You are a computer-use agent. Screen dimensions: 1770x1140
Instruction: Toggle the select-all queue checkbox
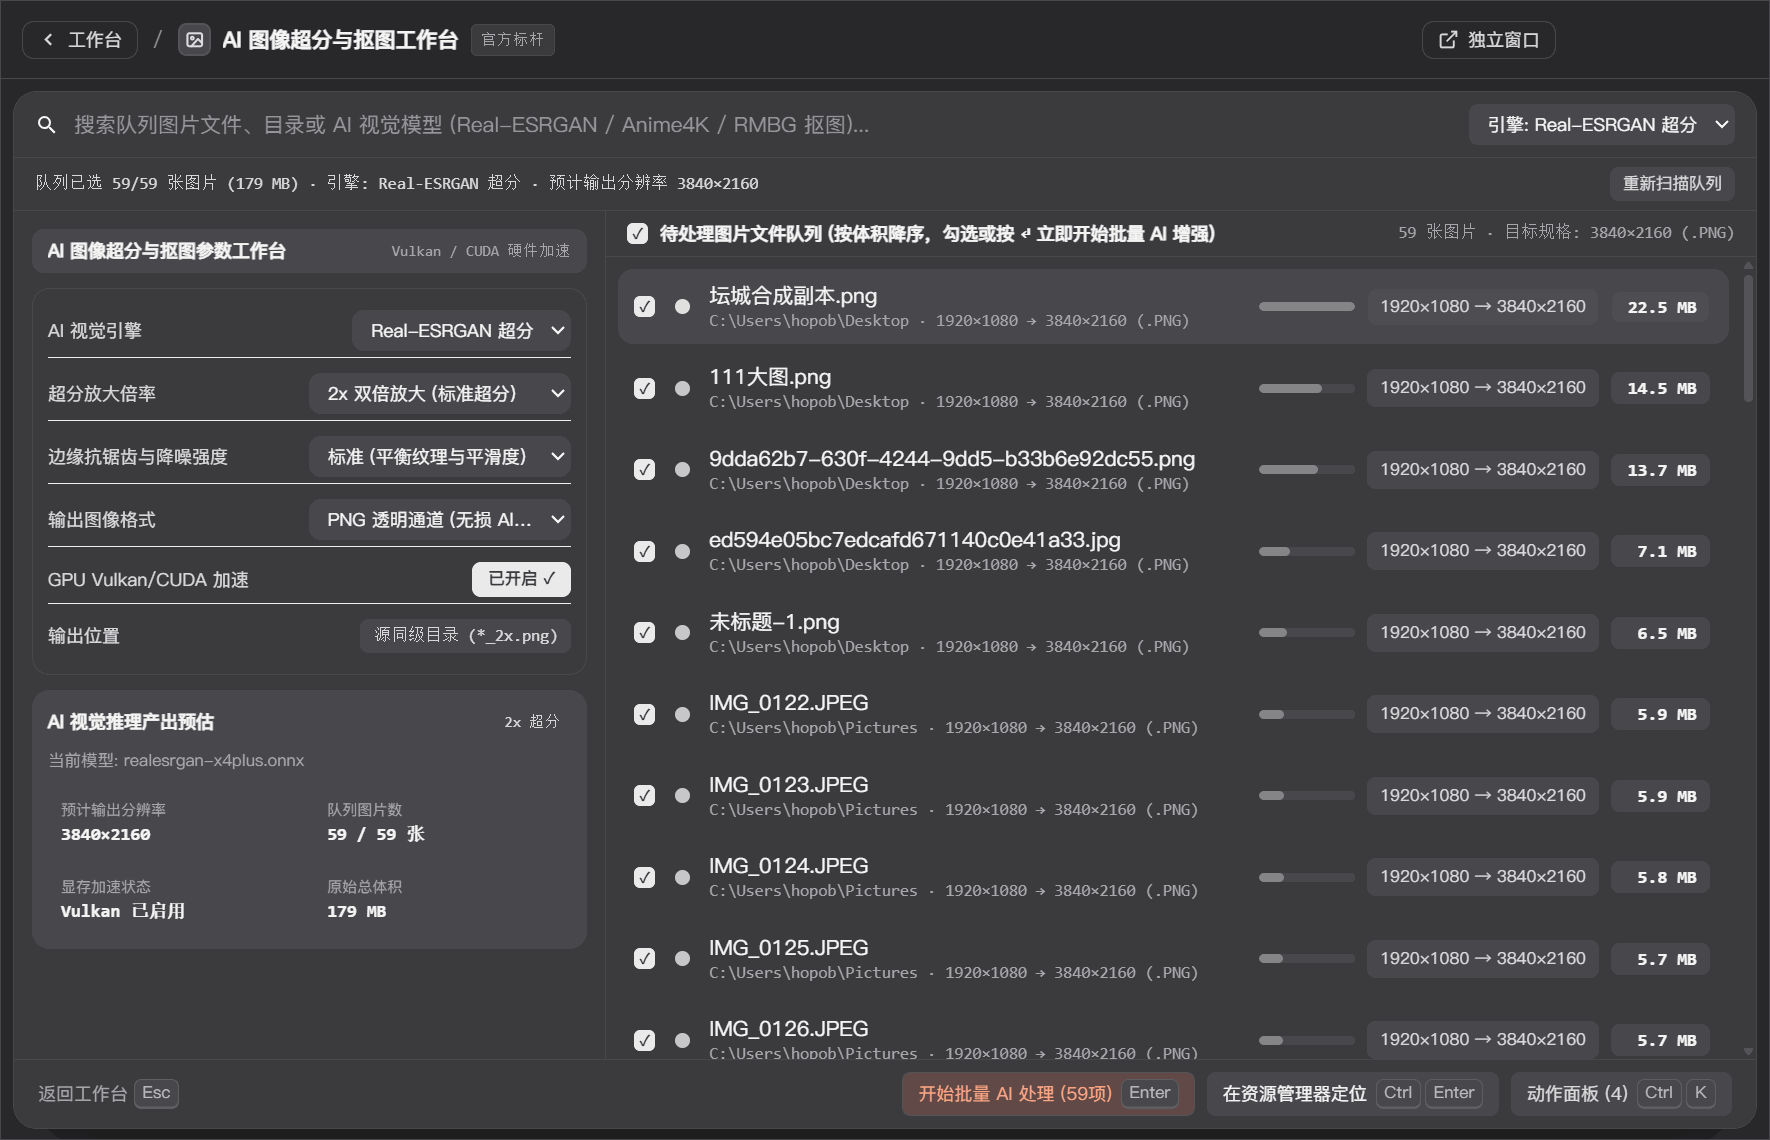coord(637,234)
